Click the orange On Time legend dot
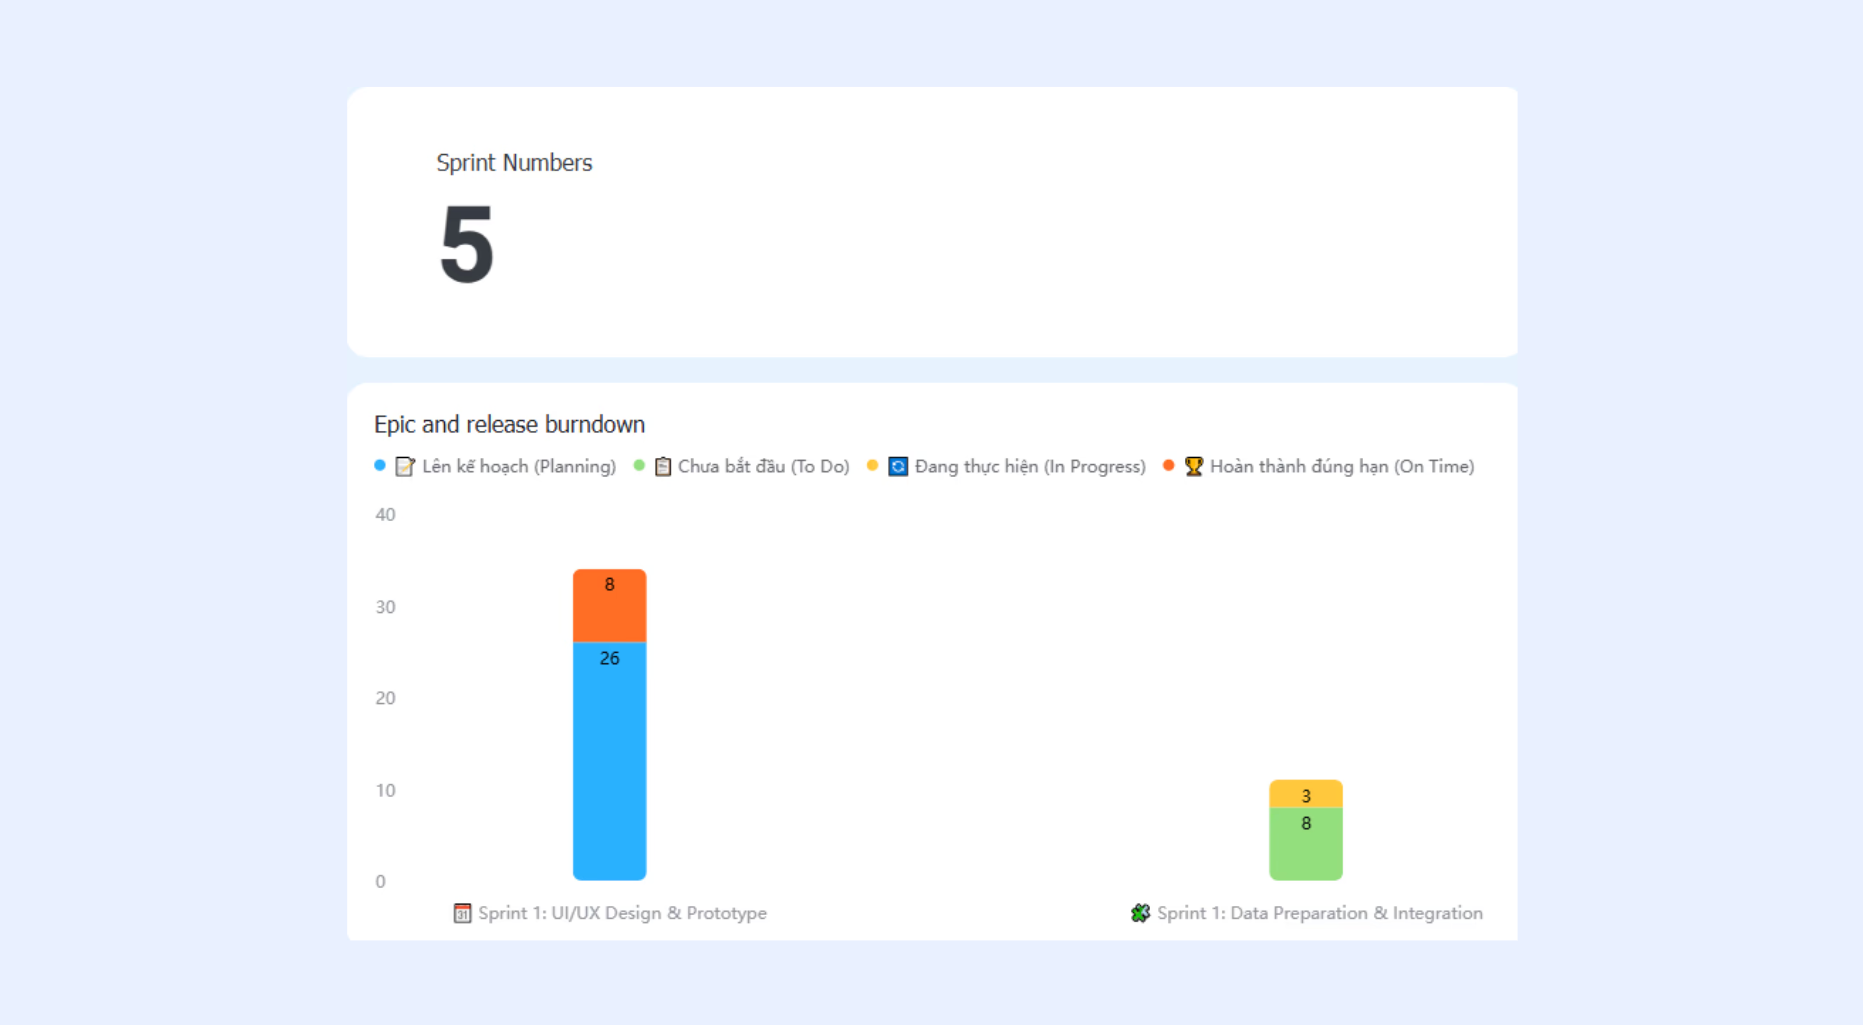Viewport: 1863px width, 1025px height. pyautogui.click(x=1168, y=466)
